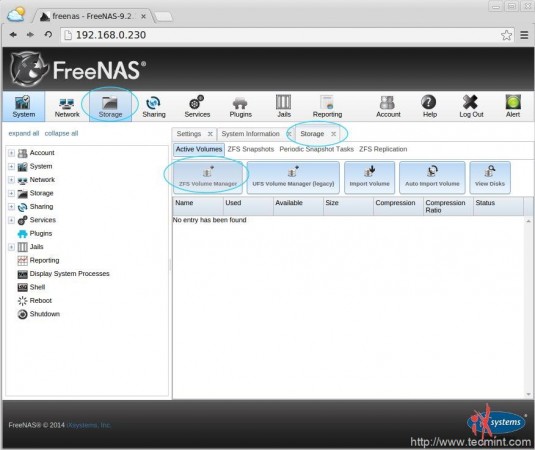Expand the Account tree node
The height and width of the screenshot is (450, 535).
[11, 153]
